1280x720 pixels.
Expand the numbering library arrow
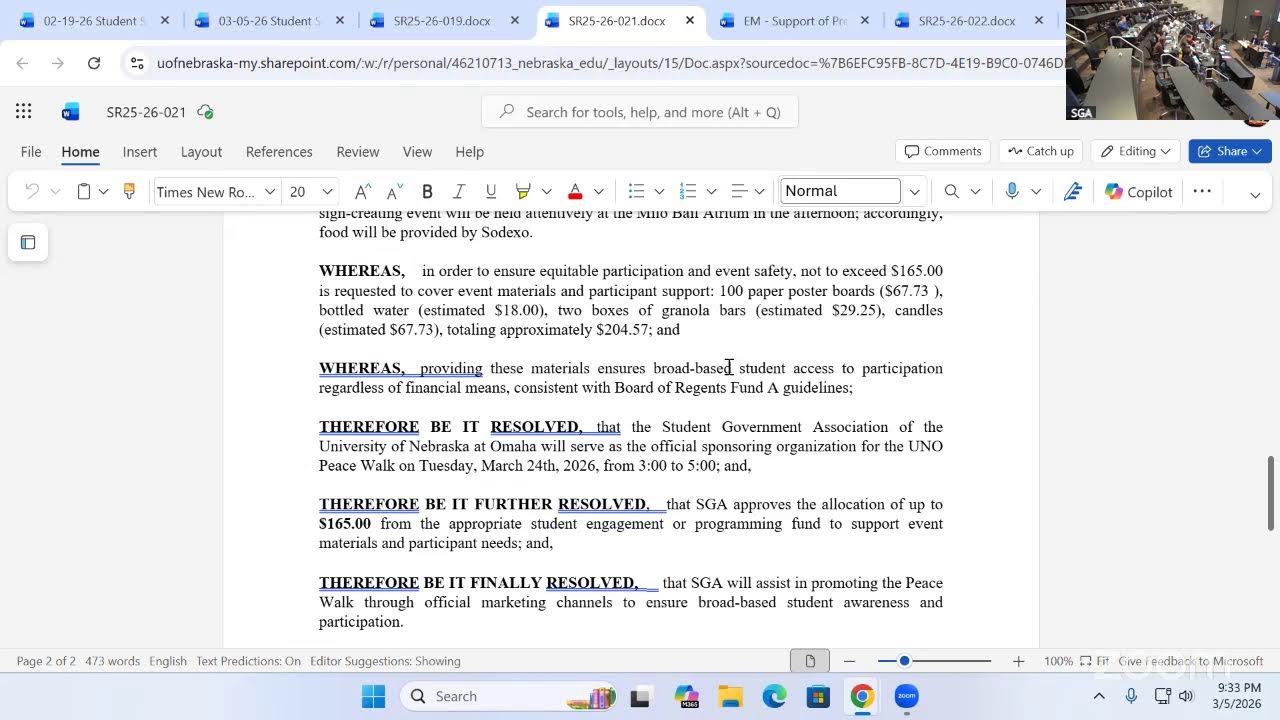[x=711, y=192]
